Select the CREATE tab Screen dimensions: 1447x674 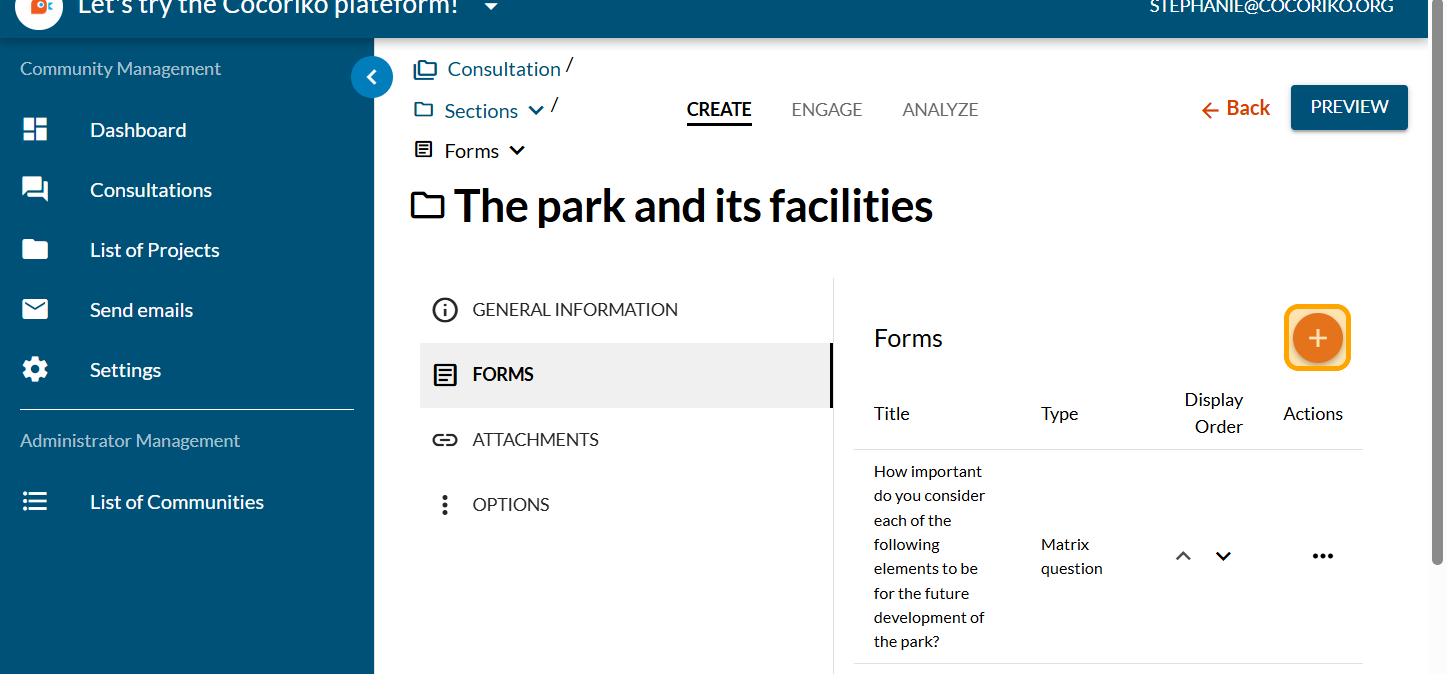tap(719, 110)
